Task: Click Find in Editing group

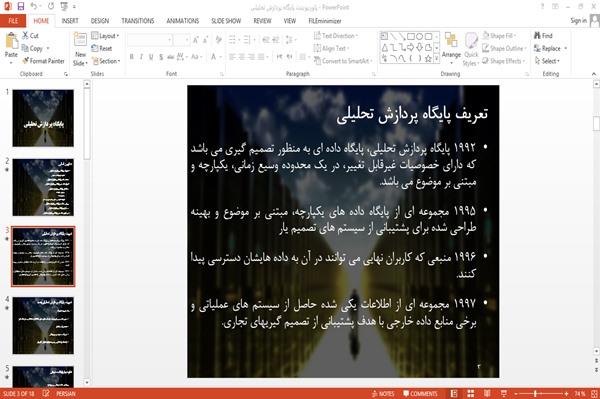Action: [x=543, y=36]
